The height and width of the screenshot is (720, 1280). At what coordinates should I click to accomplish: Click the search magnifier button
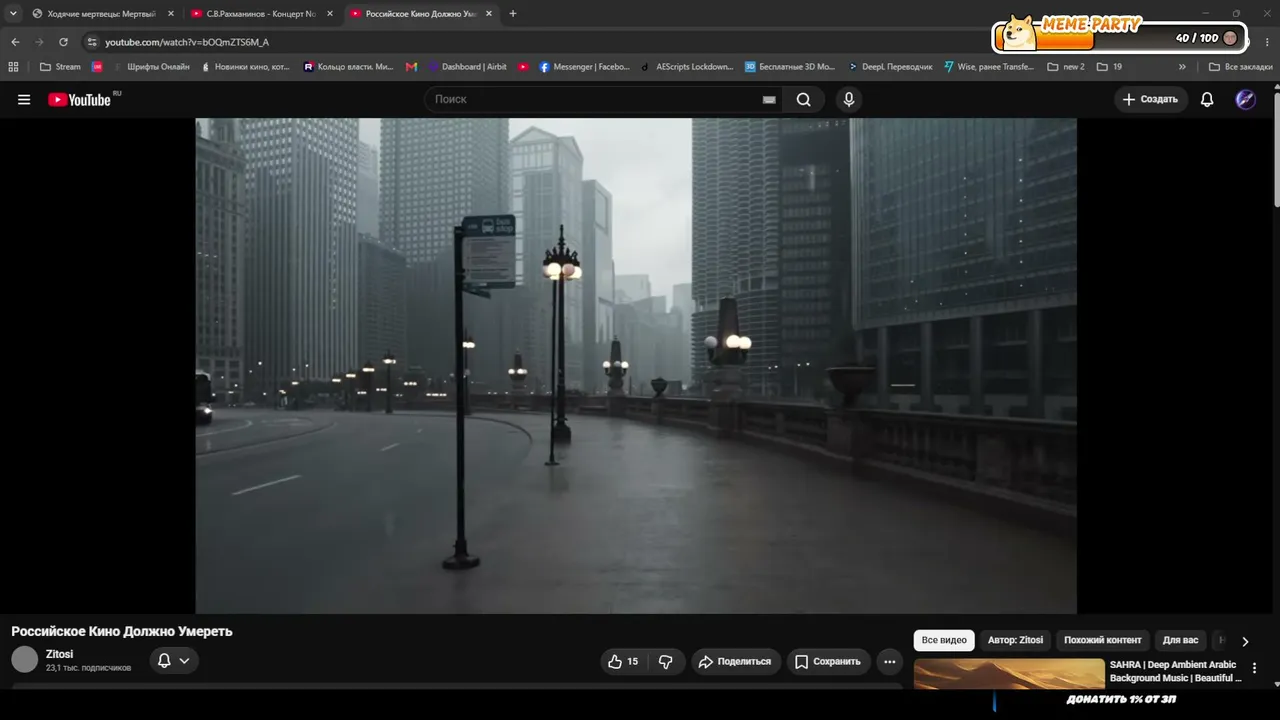pyautogui.click(x=804, y=99)
